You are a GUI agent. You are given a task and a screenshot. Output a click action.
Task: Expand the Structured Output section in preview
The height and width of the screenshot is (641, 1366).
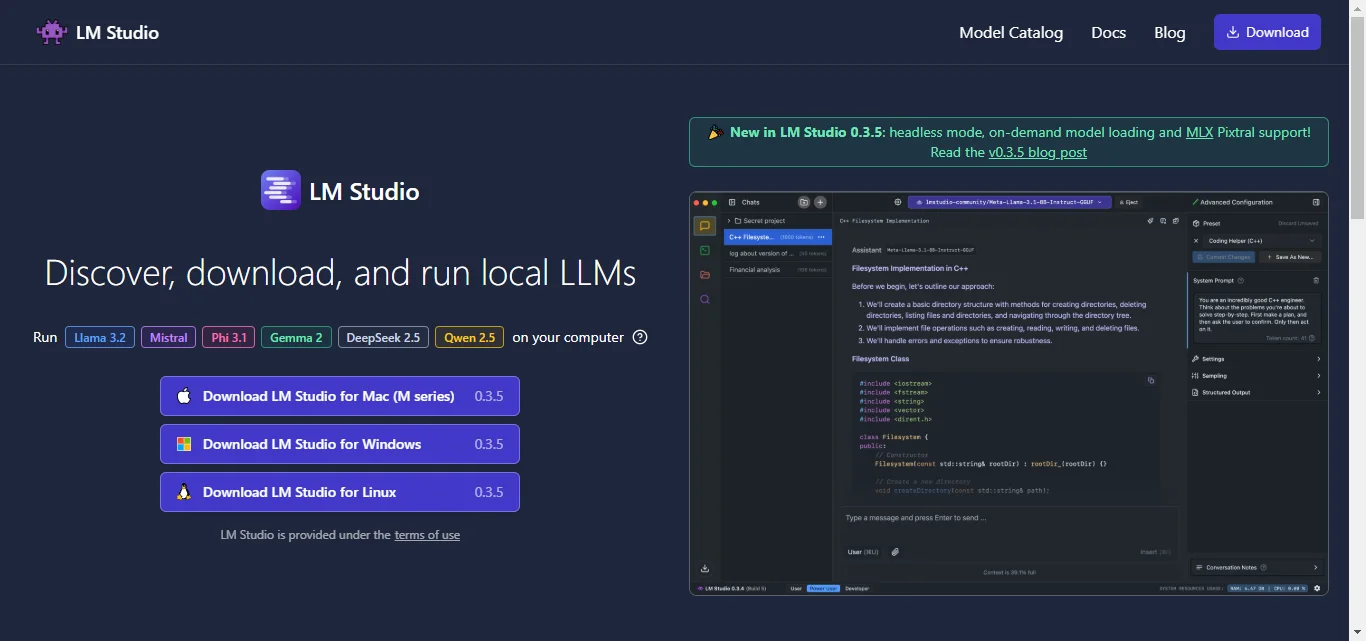point(1257,392)
